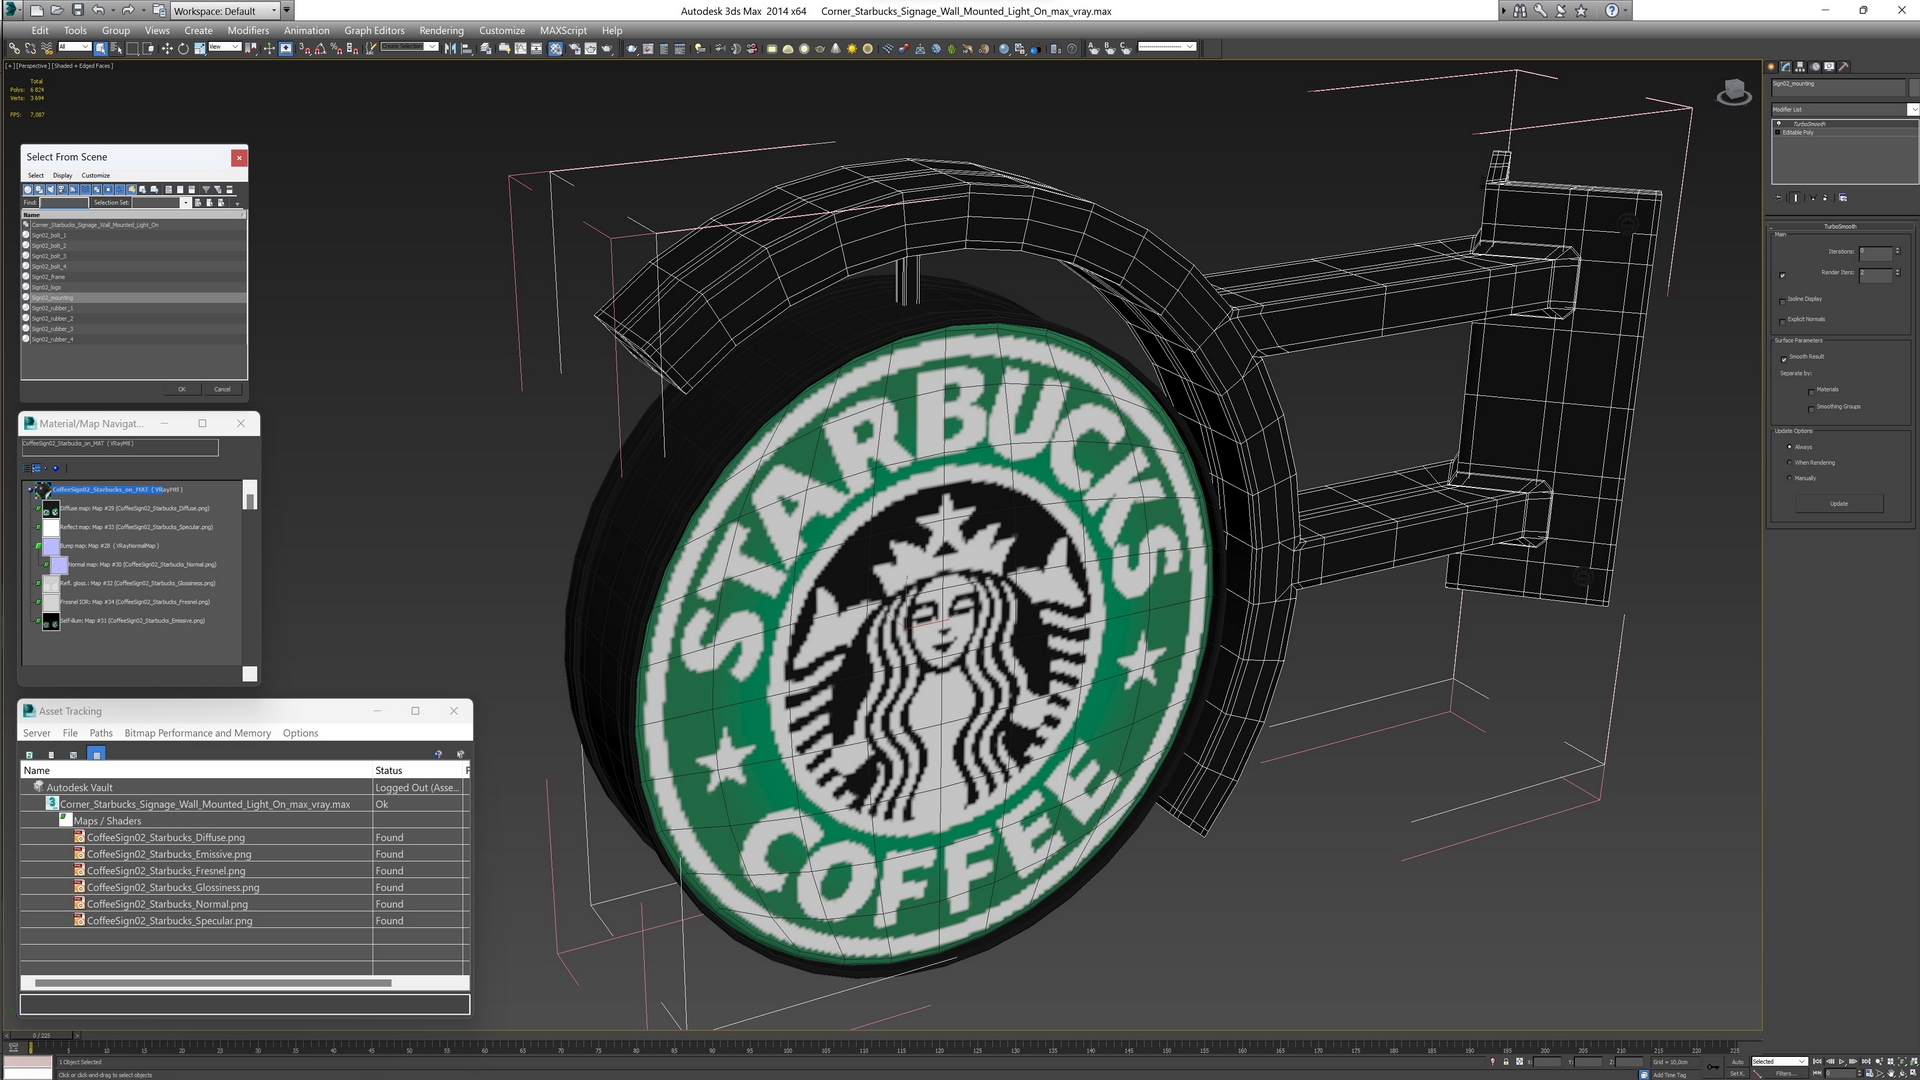Click the Save File icon in the title bar
The height and width of the screenshot is (1080, 1920).
pos(77,11)
